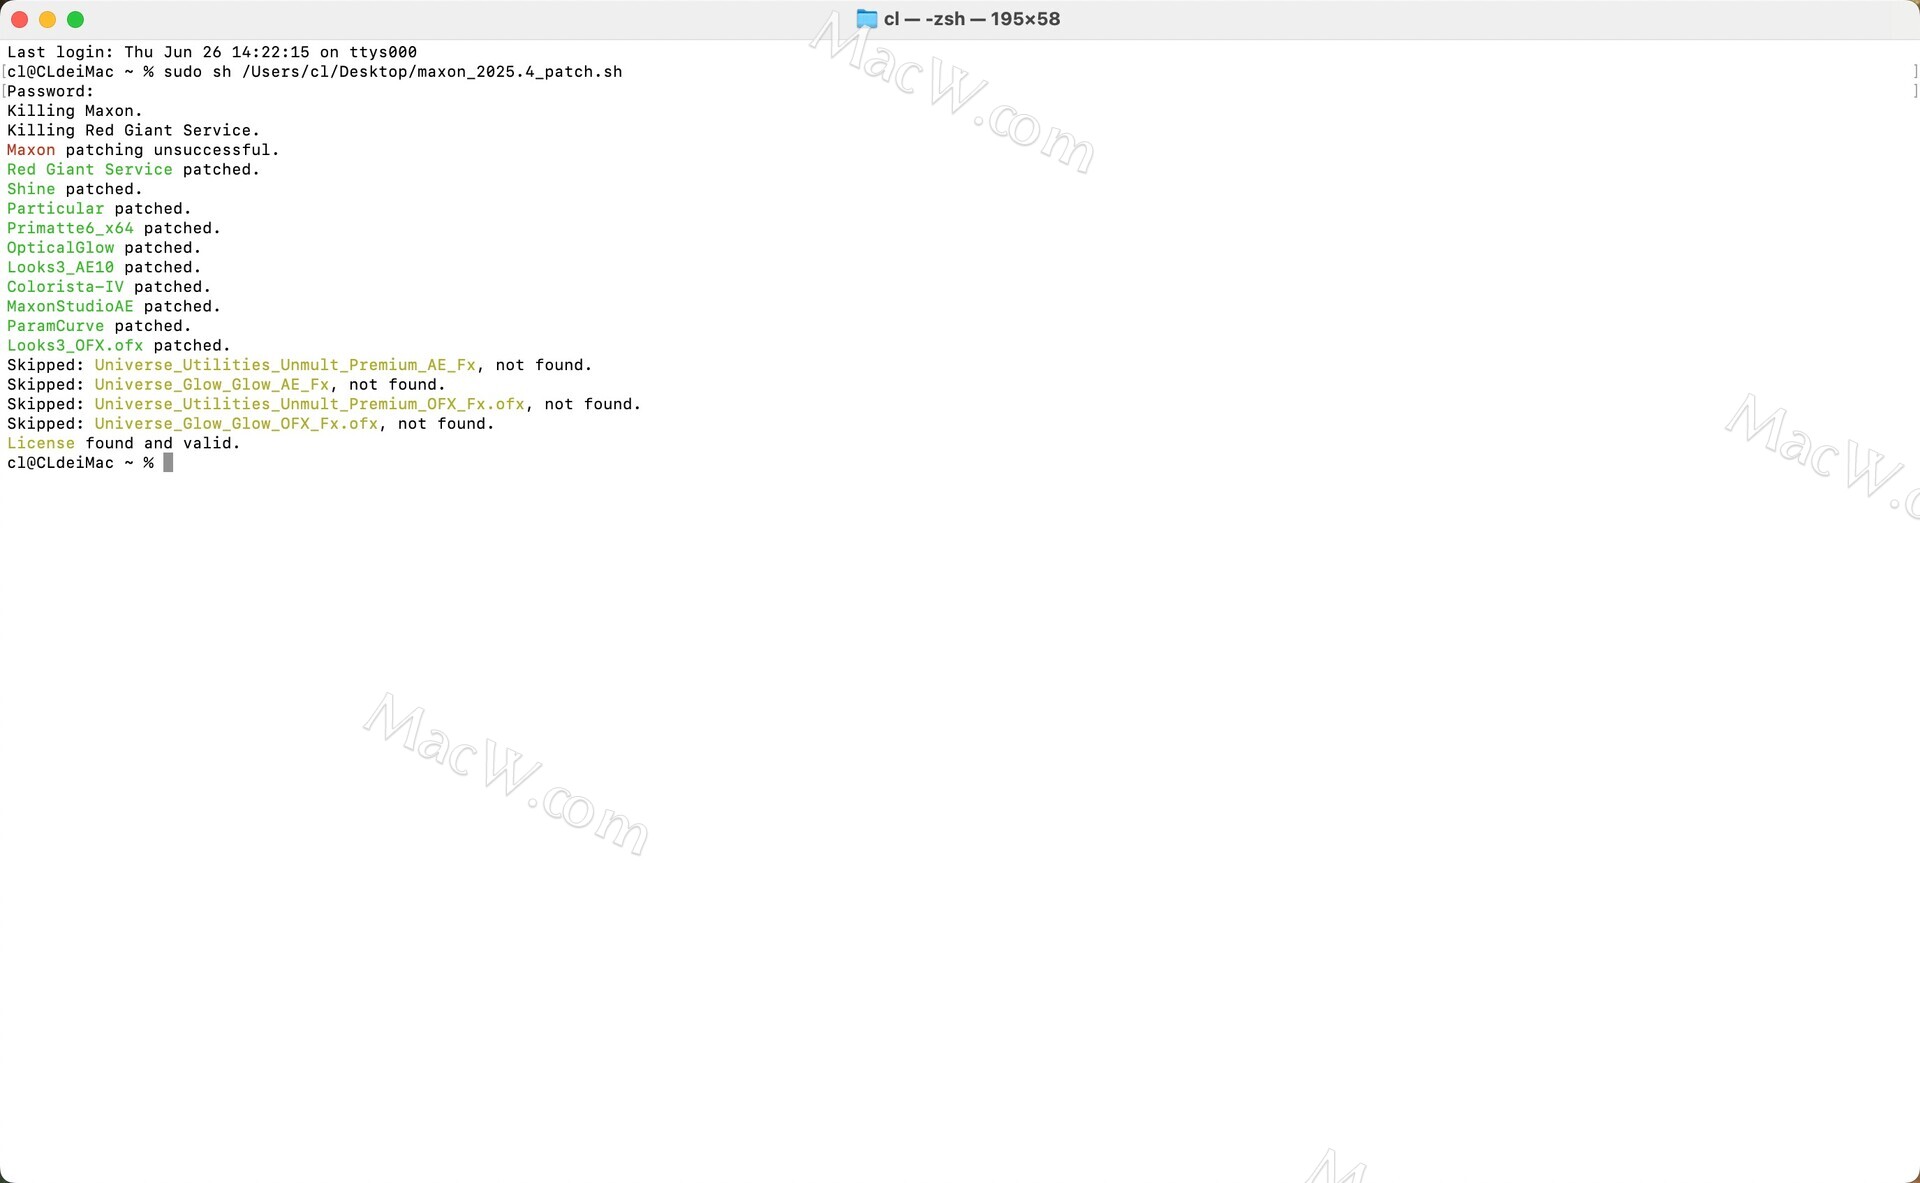Click the 'Primatte6_x64 patched.' line

tap(114, 228)
